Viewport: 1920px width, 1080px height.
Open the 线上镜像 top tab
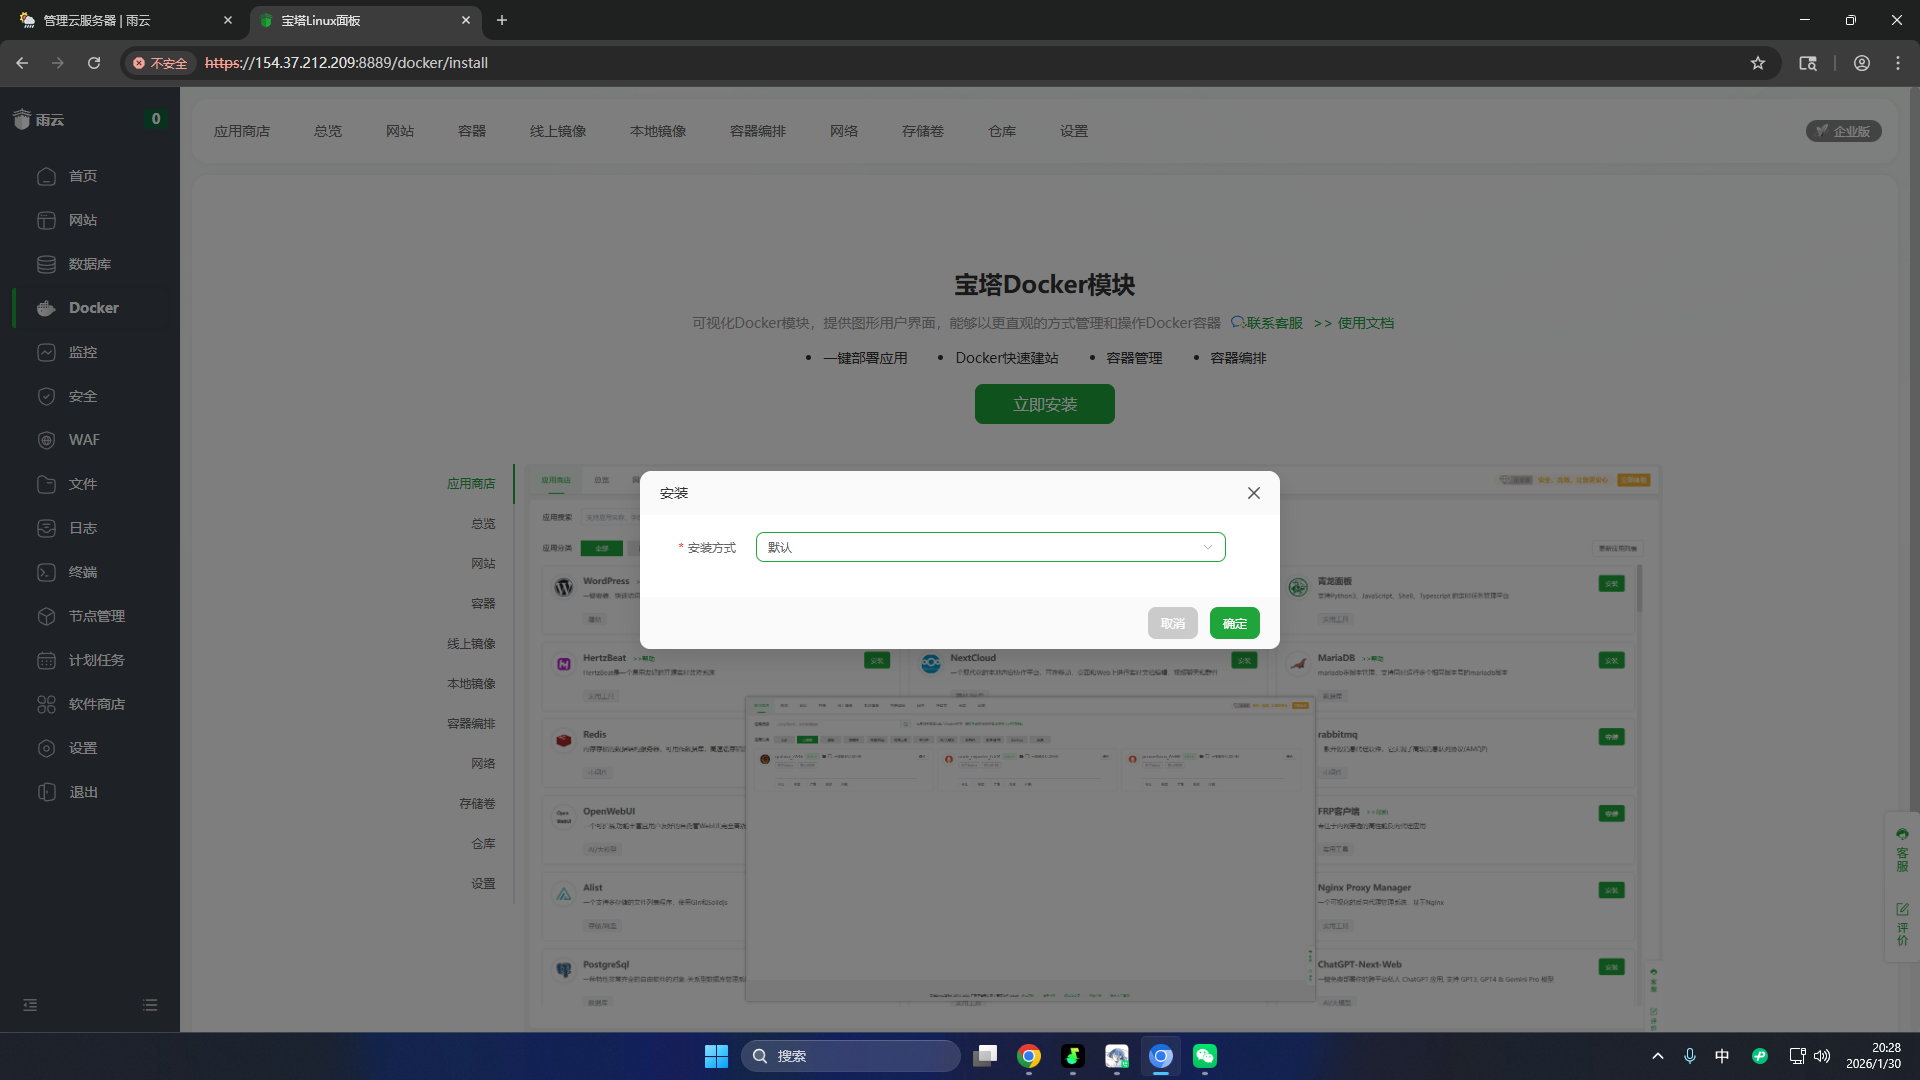click(557, 131)
